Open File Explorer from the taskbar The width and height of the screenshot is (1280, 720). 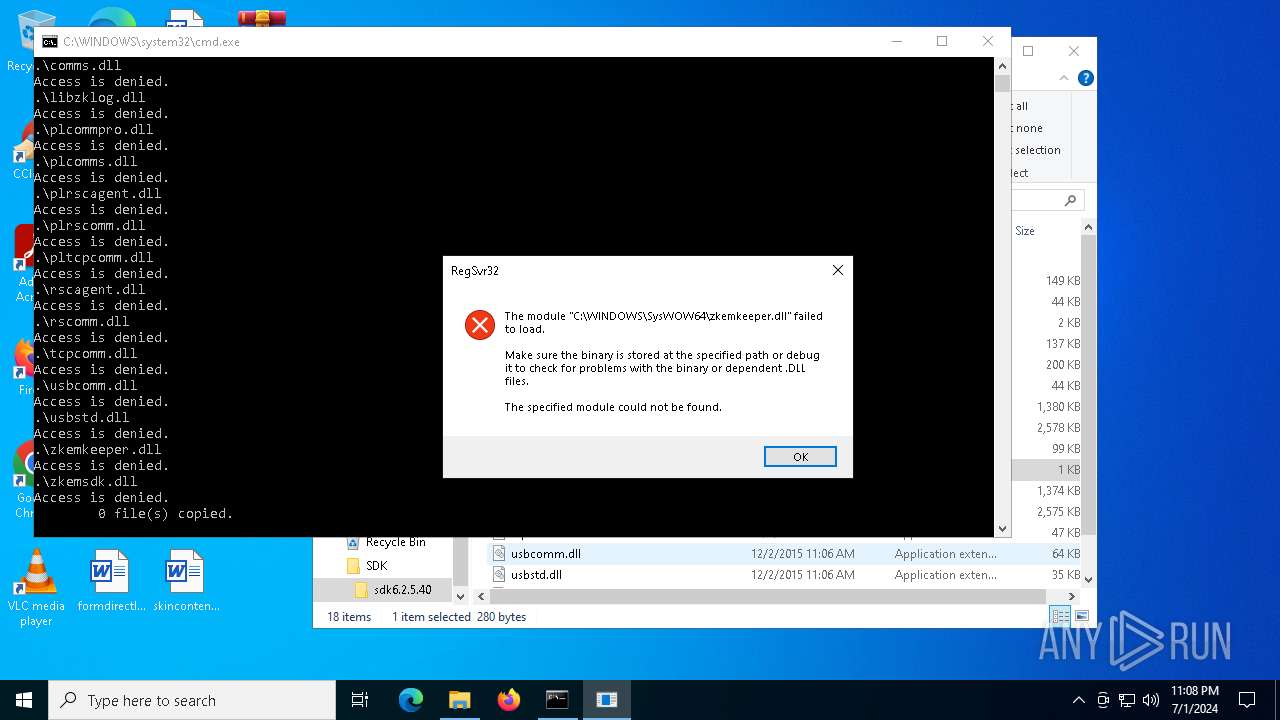(x=459, y=700)
